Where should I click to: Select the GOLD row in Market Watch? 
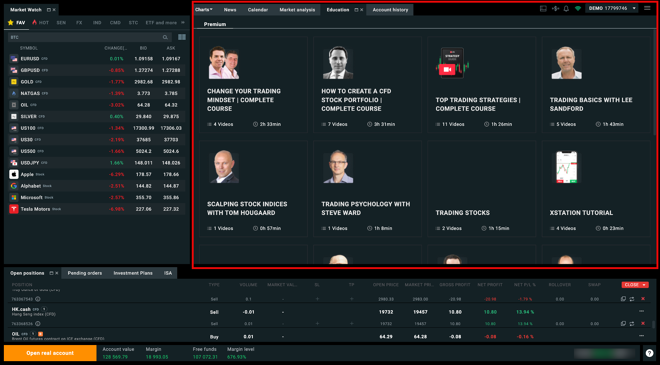tap(96, 82)
